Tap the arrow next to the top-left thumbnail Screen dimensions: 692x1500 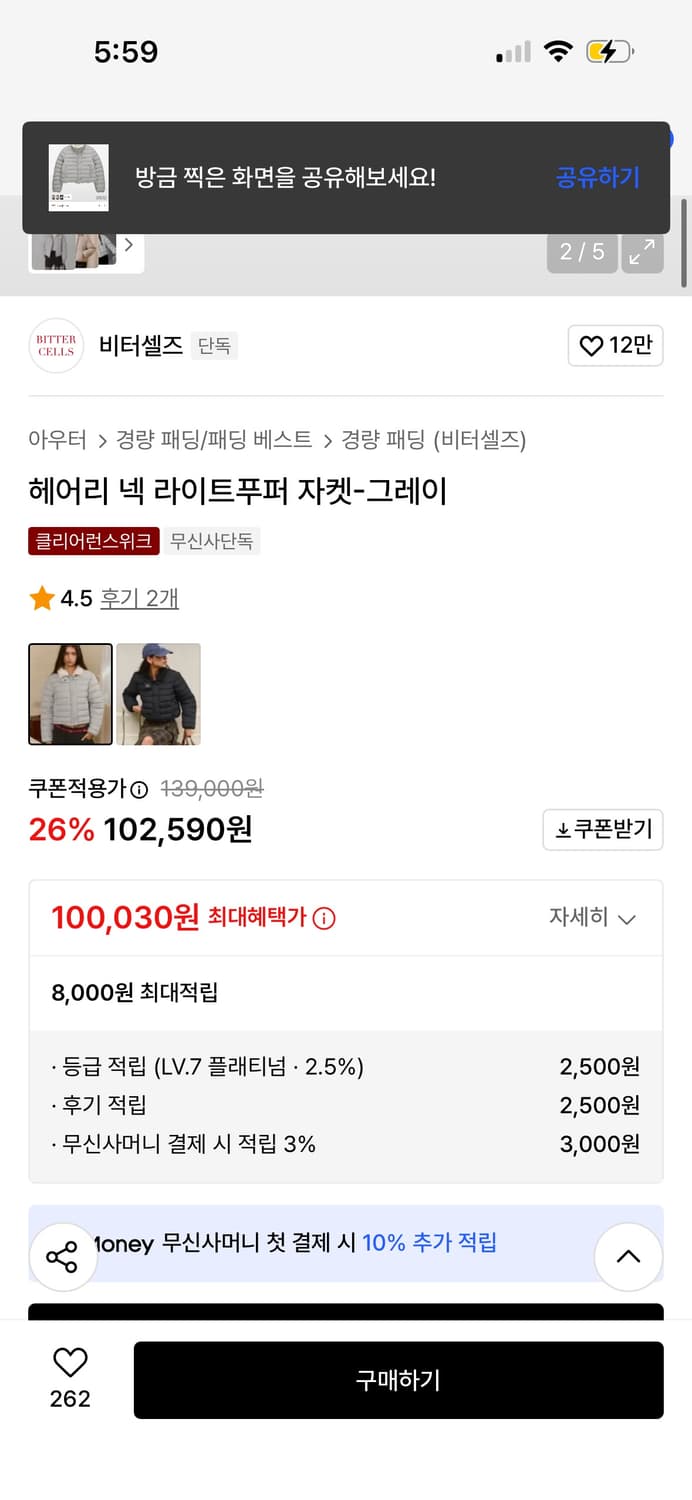(x=128, y=242)
